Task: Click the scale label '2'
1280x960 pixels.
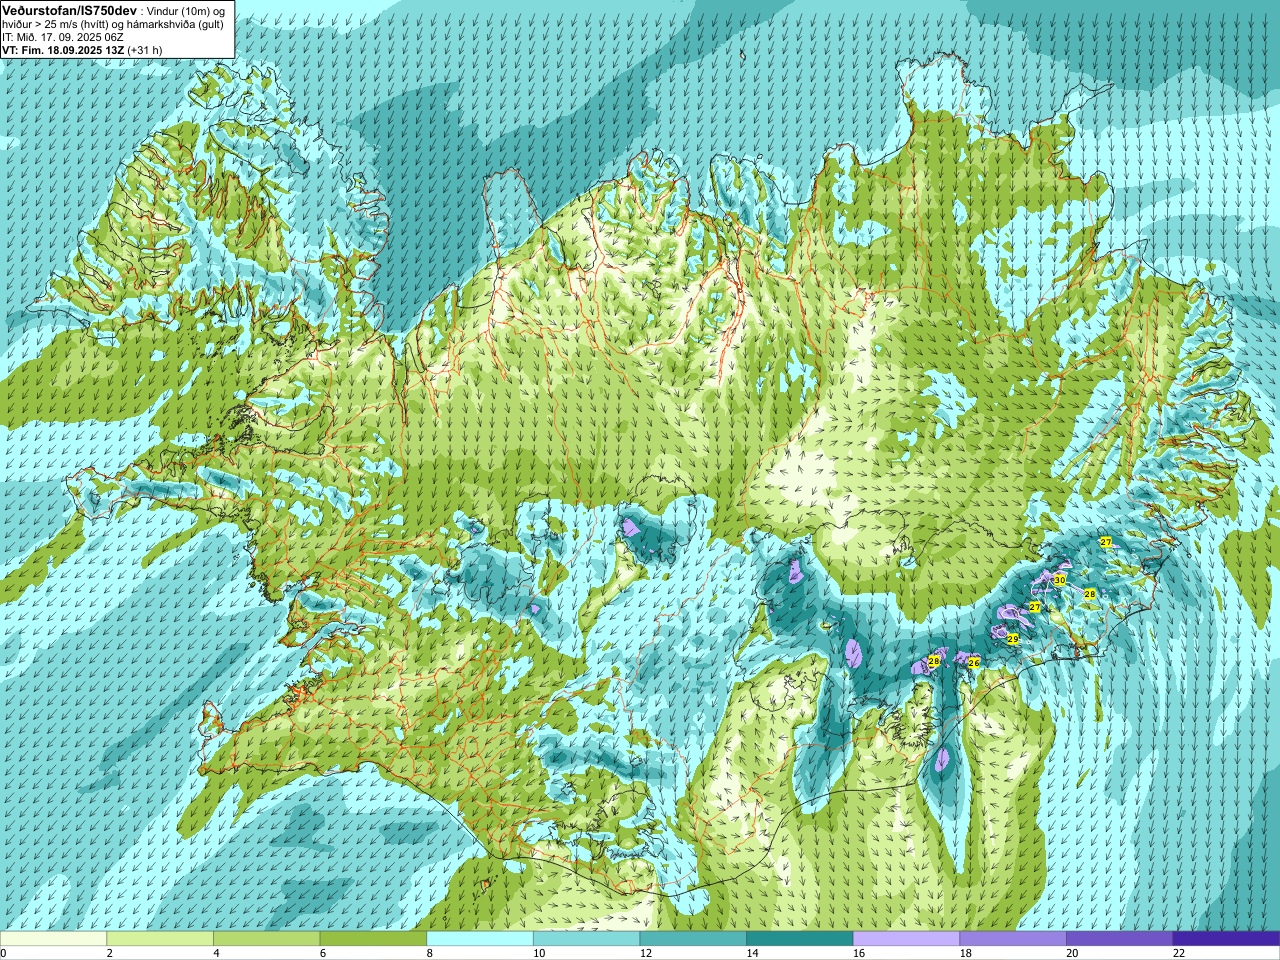Action: tap(109, 953)
